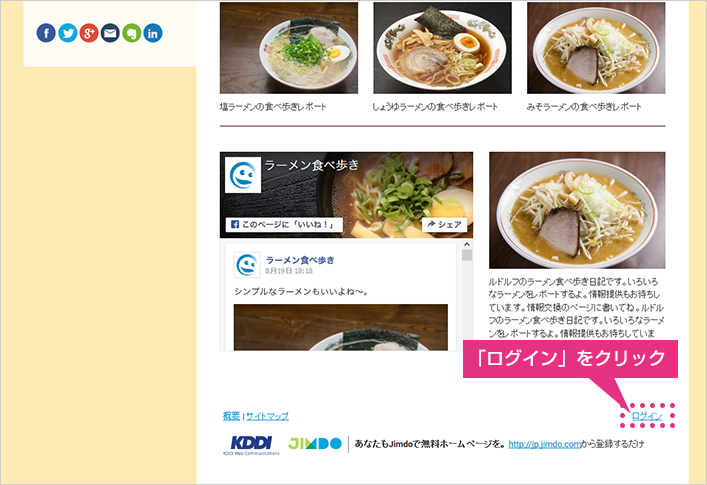Open the しょうゆラーメン report thumbnail
Image resolution: width=707 pixels, height=485 pixels.
442,48
